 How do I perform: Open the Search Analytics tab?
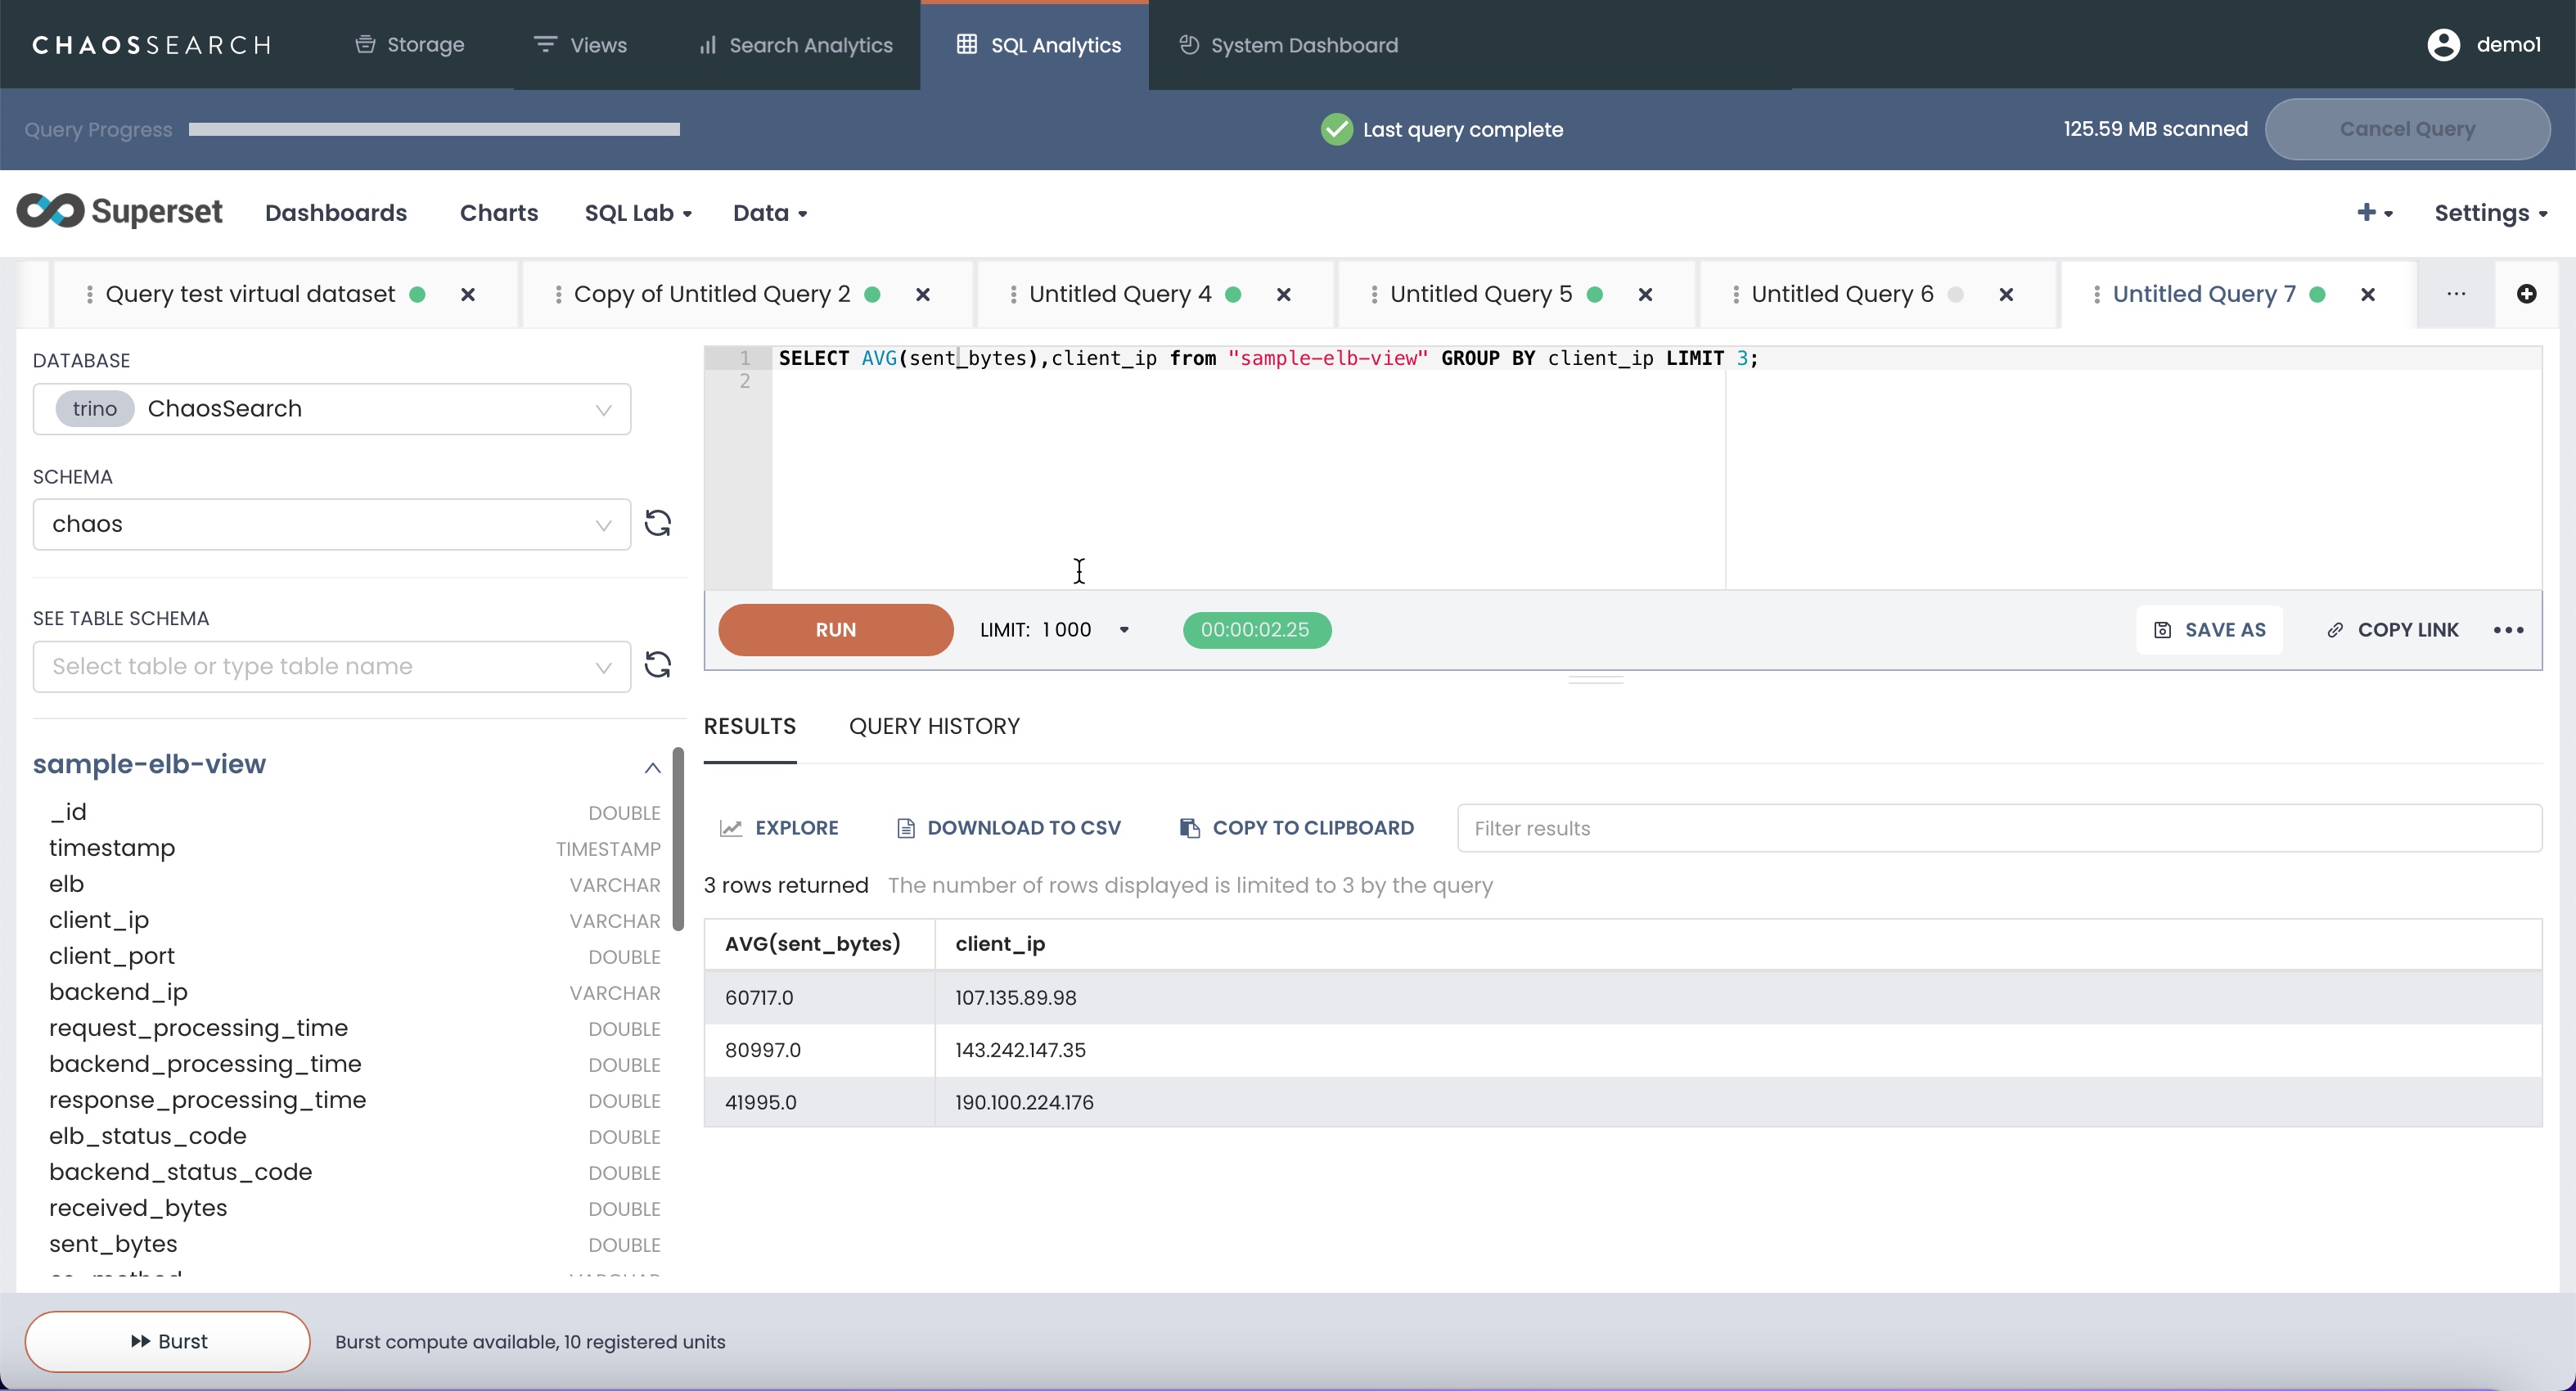pos(795,45)
